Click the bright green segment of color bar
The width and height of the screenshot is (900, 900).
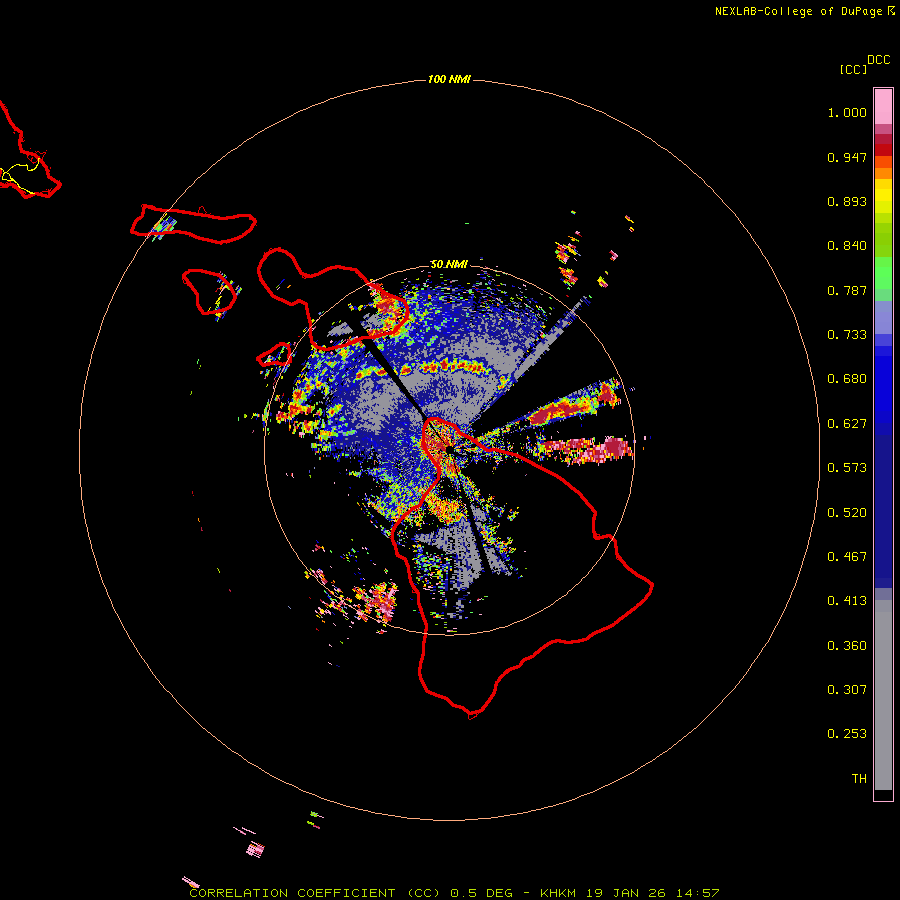click(x=883, y=273)
